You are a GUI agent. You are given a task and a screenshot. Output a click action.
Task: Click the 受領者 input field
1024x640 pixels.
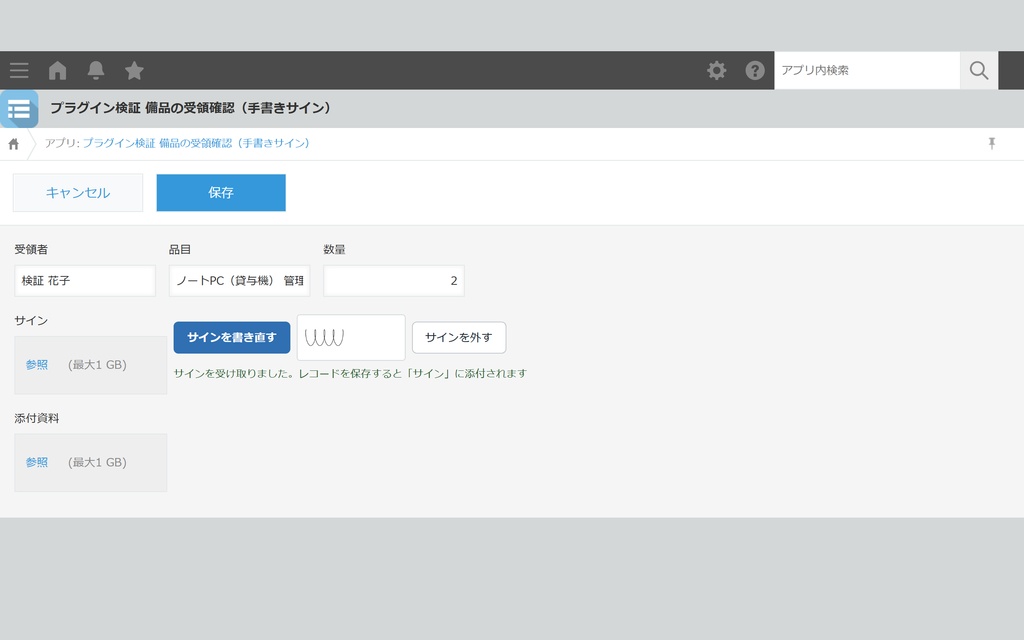pyautogui.click(x=85, y=281)
